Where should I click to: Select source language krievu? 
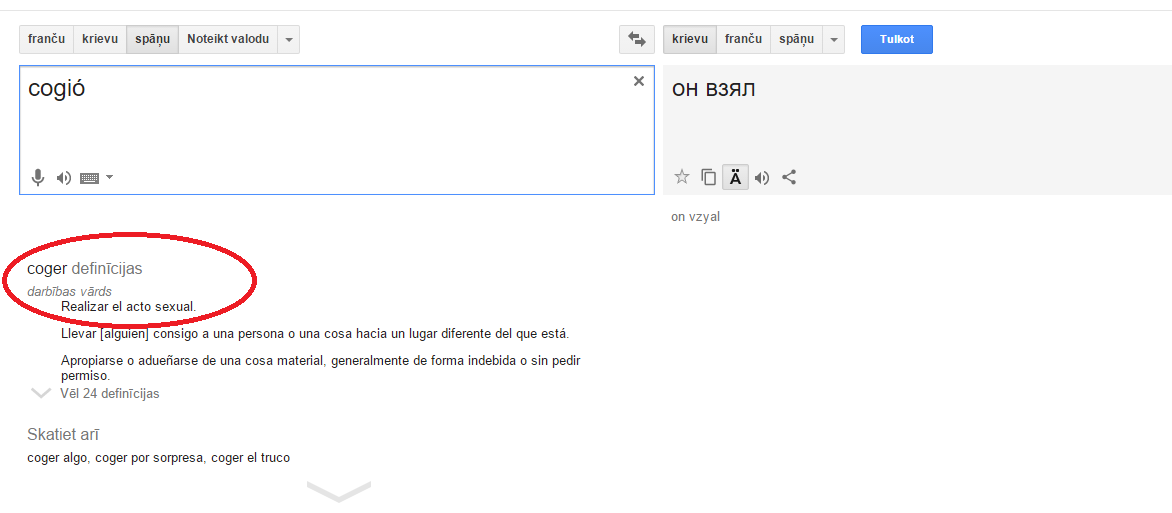[100, 40]
